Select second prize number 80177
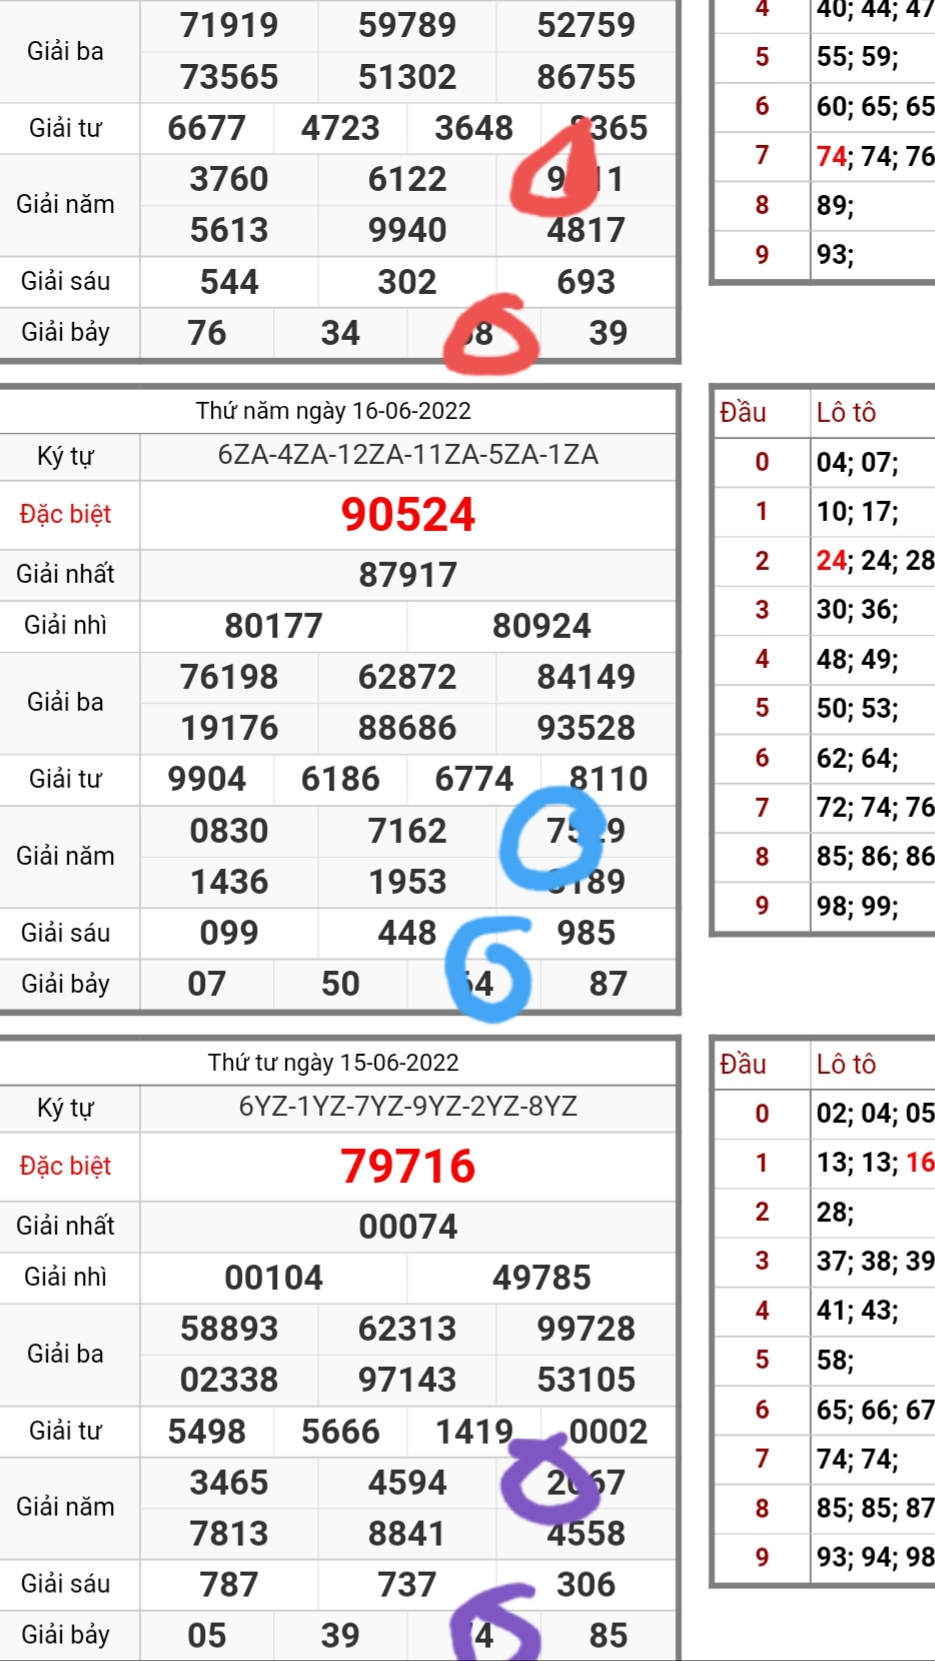935x1661 pixels. 273,626
